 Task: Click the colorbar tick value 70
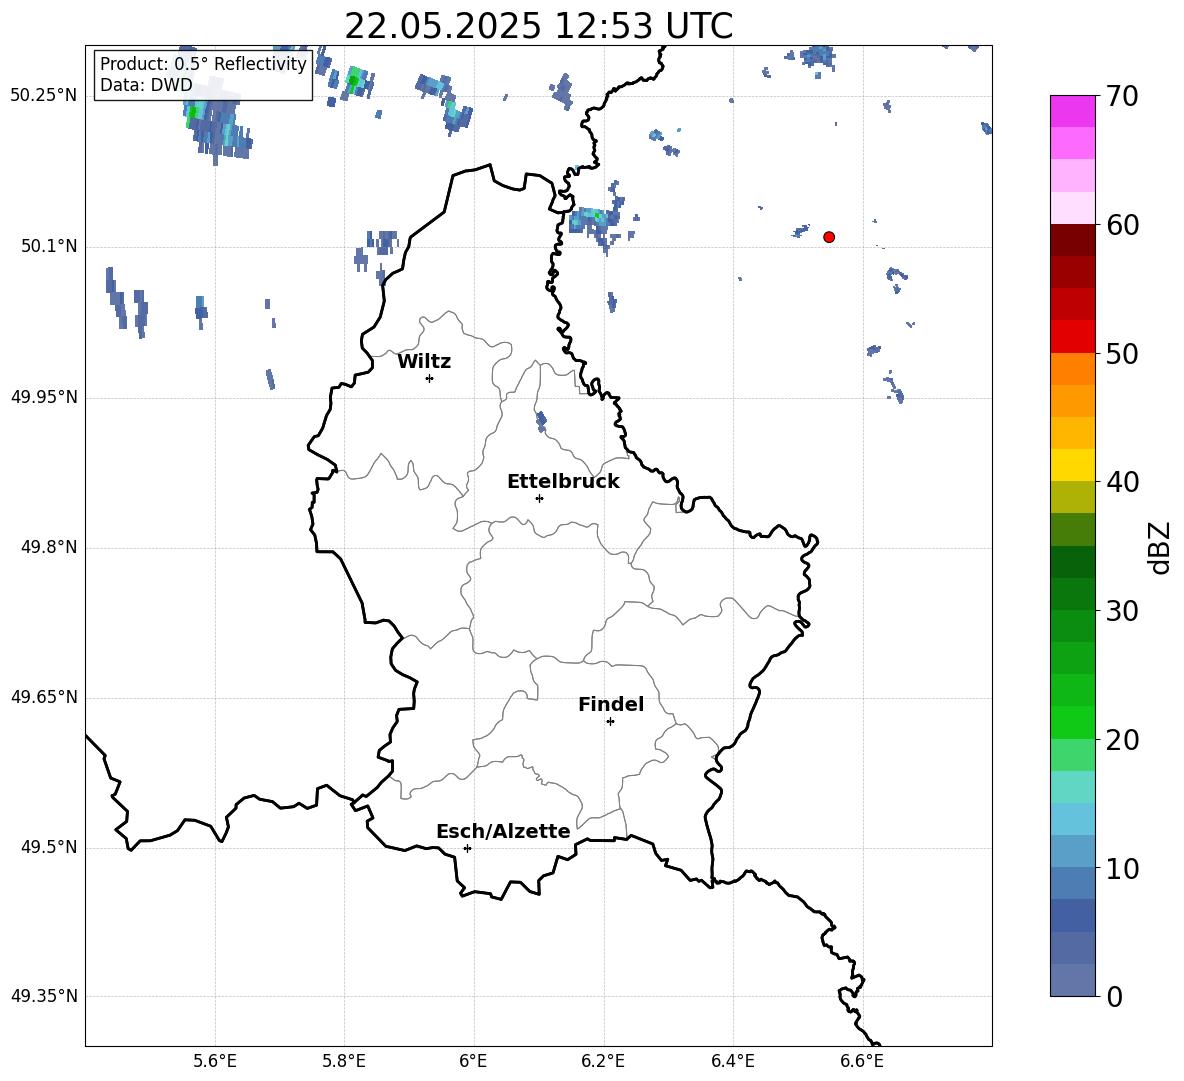tap(1122, 96)
